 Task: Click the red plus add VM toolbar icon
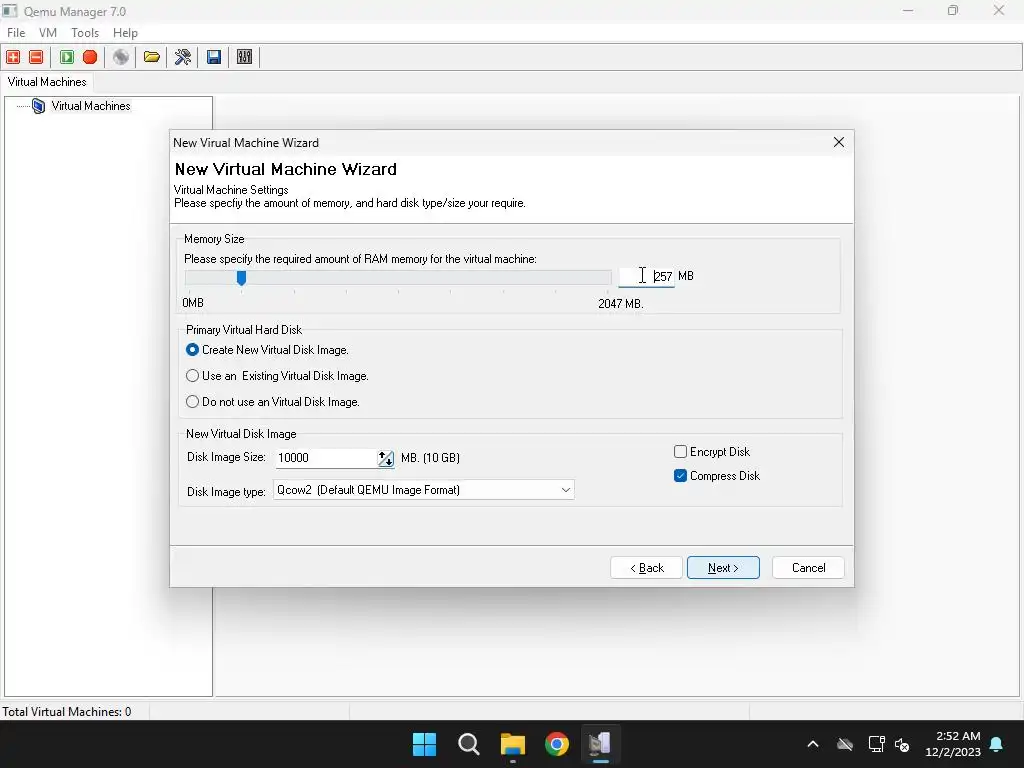[13, 57]
